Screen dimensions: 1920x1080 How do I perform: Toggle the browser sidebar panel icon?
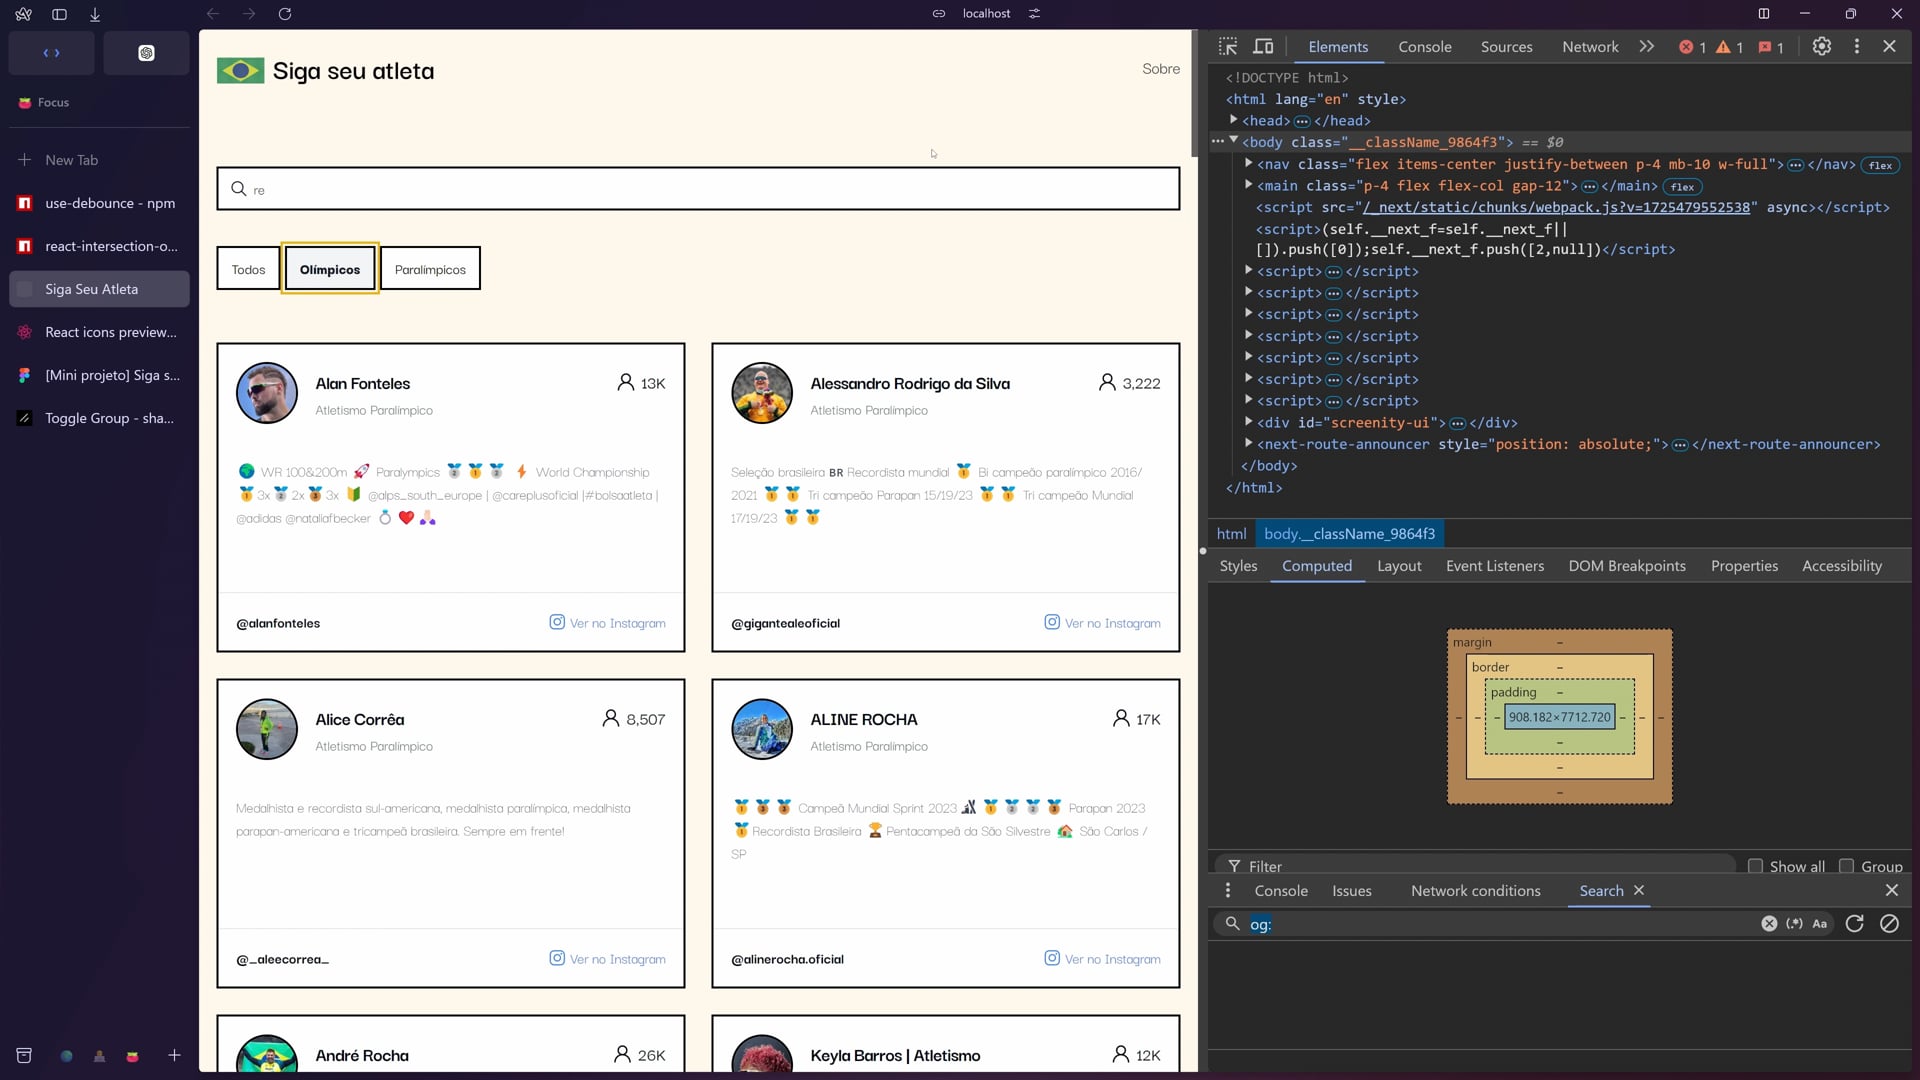point(59,14)
